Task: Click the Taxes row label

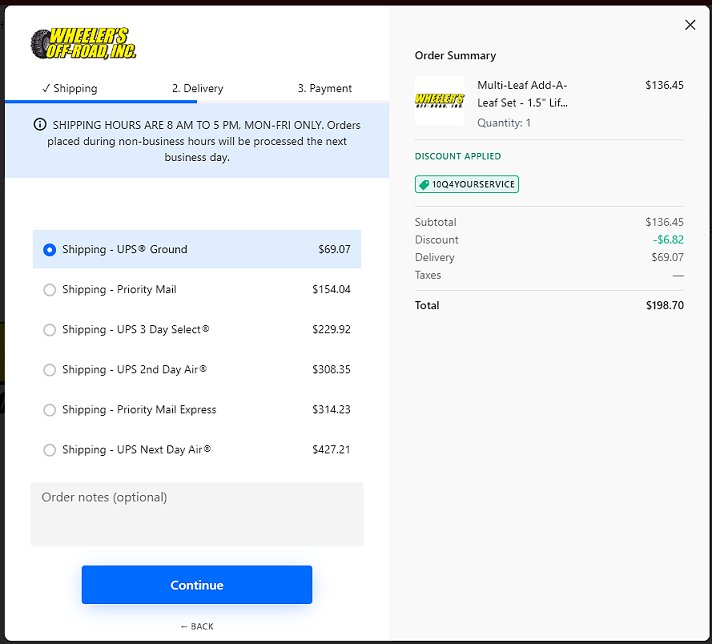Action: [x=428, y=275]
